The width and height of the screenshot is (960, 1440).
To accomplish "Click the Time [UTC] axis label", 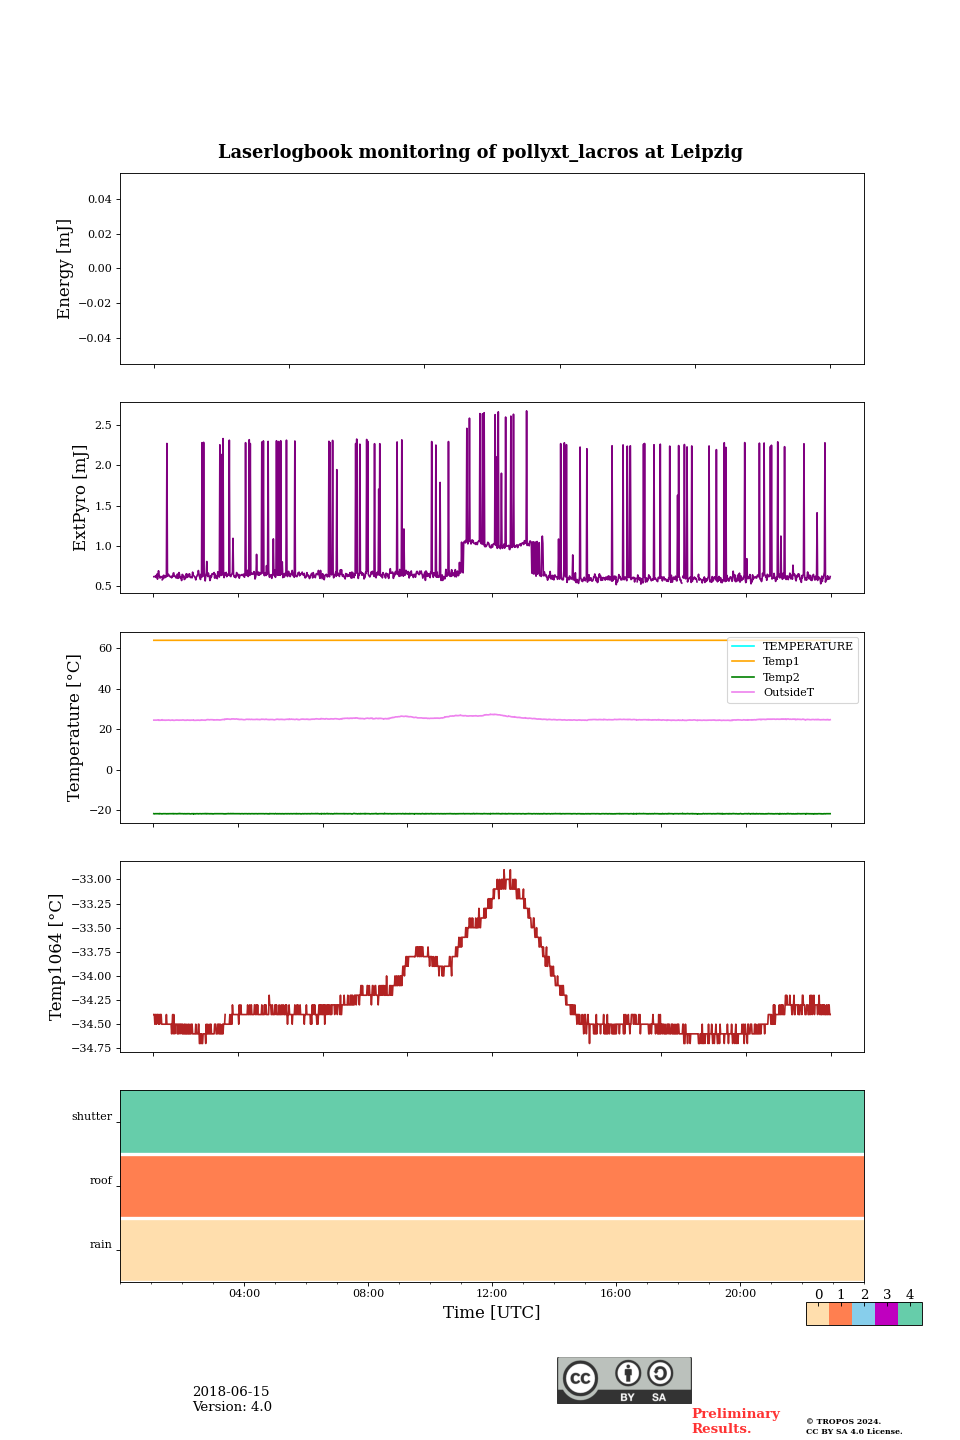I will coord(492,1313).
